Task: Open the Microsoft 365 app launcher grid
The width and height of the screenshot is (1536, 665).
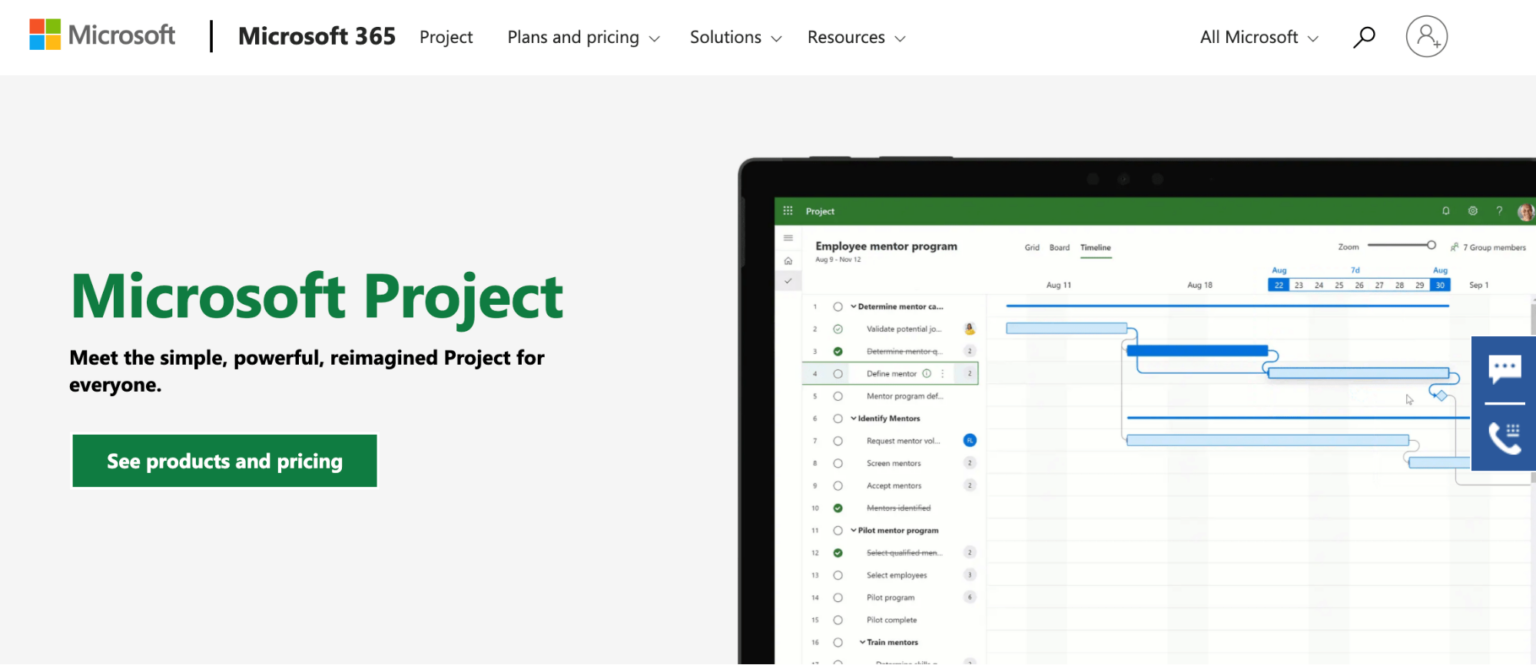Action: 788,211
